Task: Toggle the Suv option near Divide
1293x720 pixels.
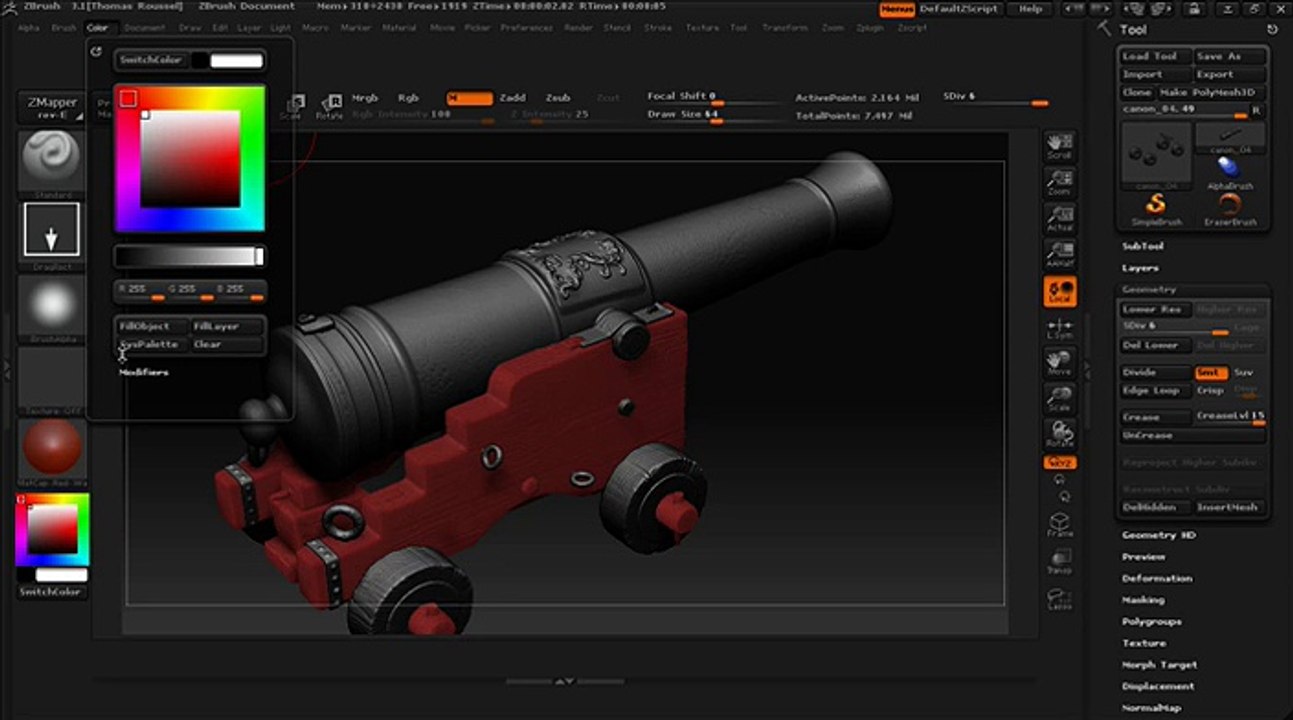Action: (x=1243, y=372)
